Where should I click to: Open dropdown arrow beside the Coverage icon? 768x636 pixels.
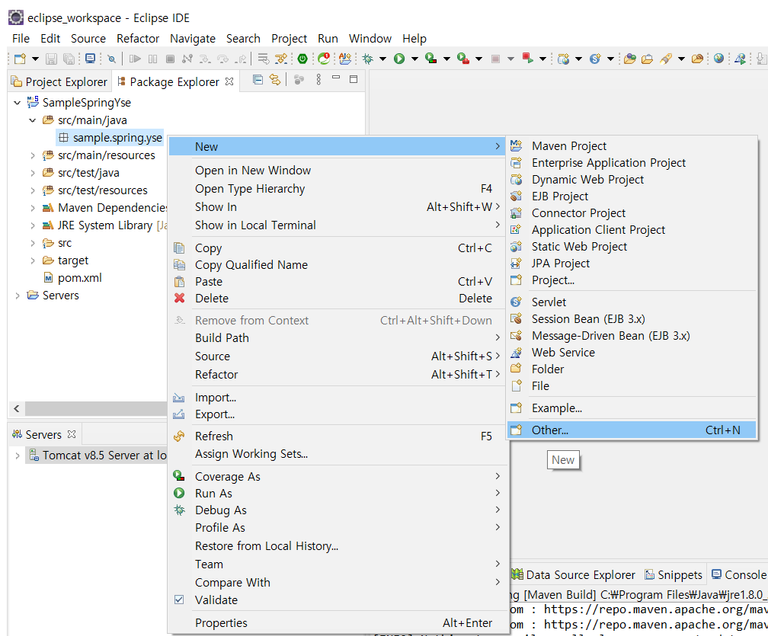point(447,59)
